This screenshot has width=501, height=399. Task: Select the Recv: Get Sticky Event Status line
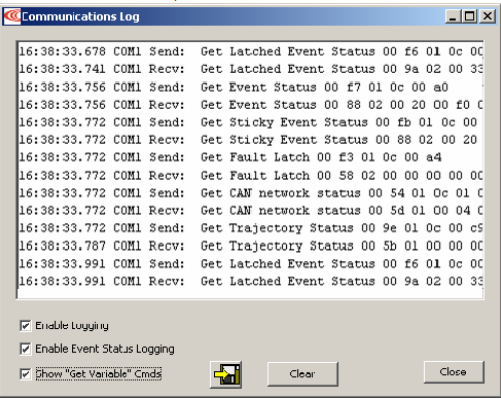coord(251,140)
